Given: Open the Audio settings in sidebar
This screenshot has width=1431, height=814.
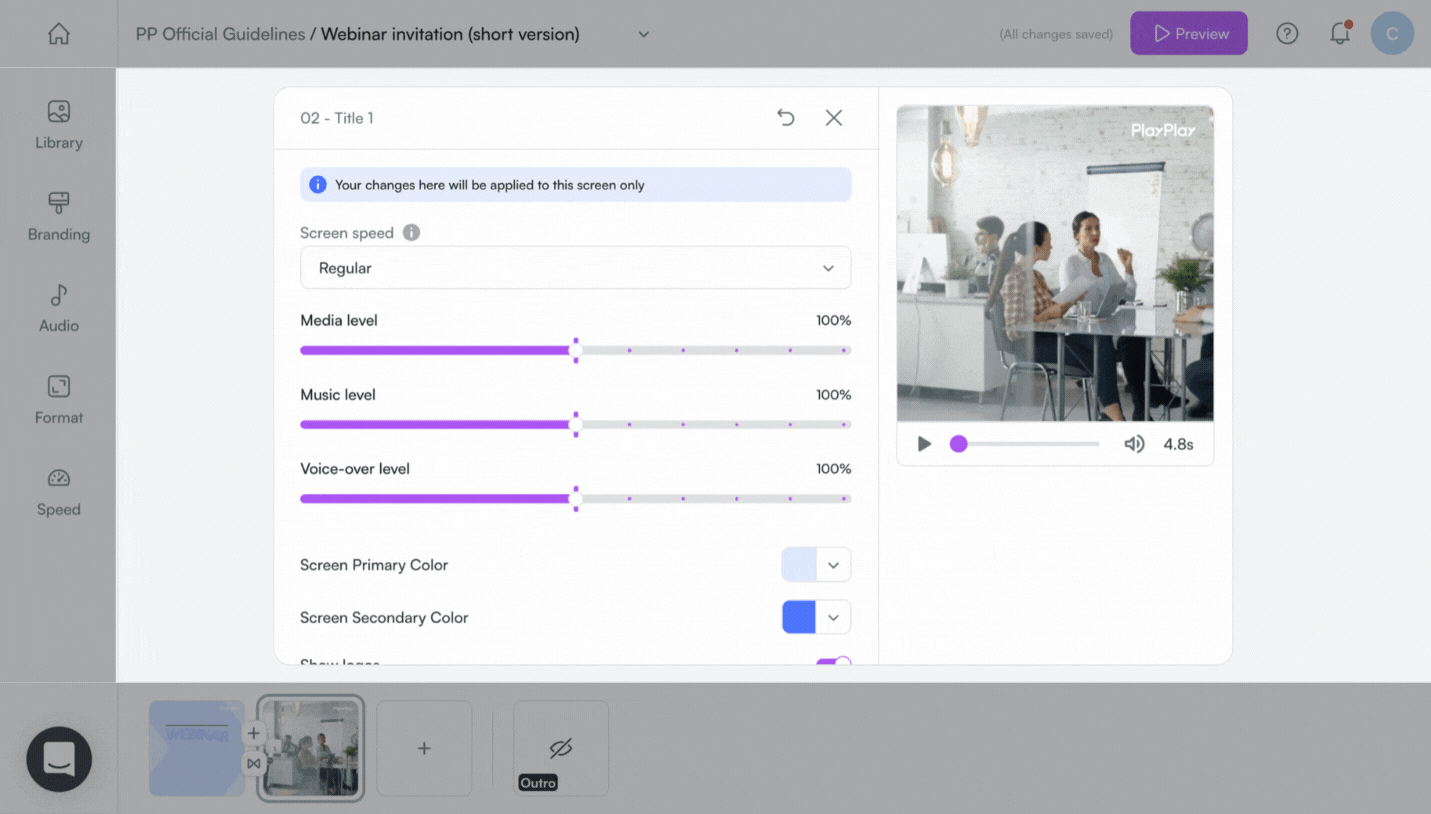Looking at the screenshot, I should click(58, 308).
